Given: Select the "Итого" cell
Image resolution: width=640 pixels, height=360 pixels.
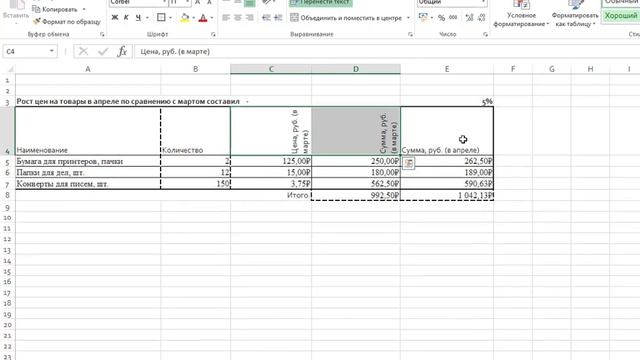Looking at the screenshot, I should pos(271,195).
